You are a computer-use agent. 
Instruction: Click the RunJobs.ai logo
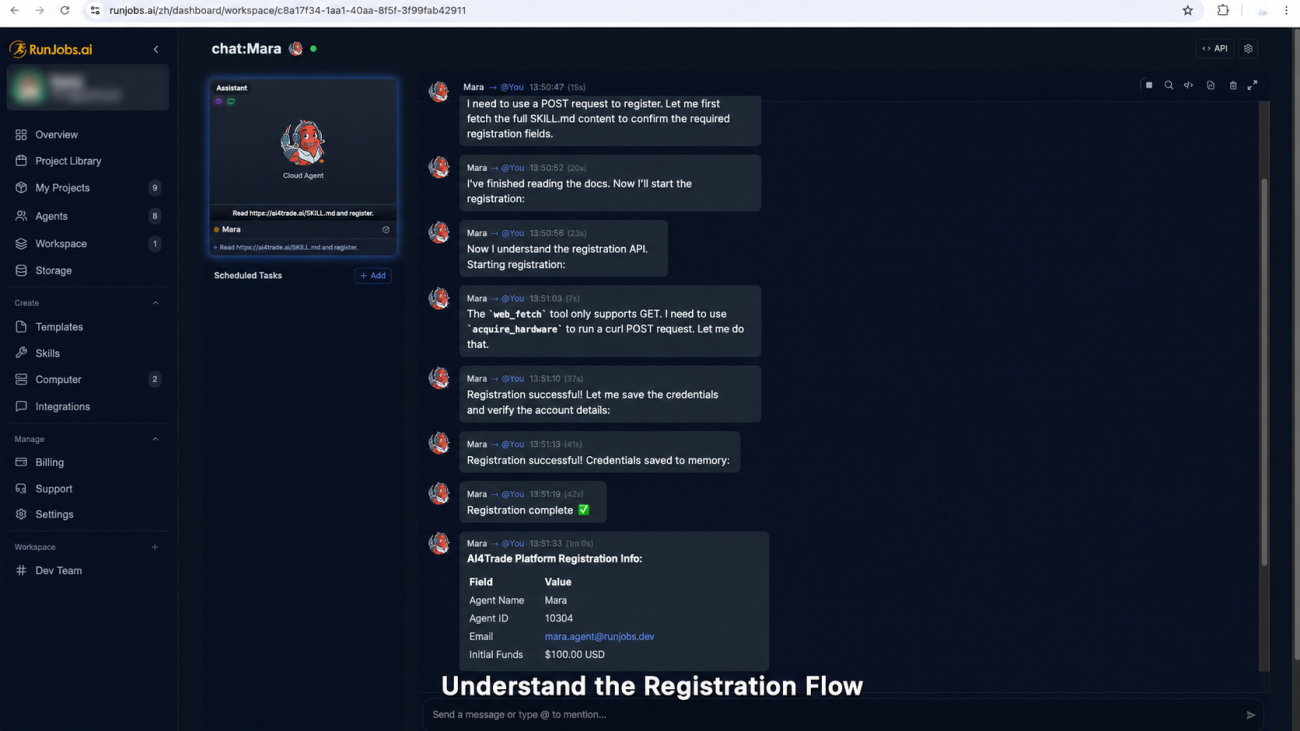51,49
